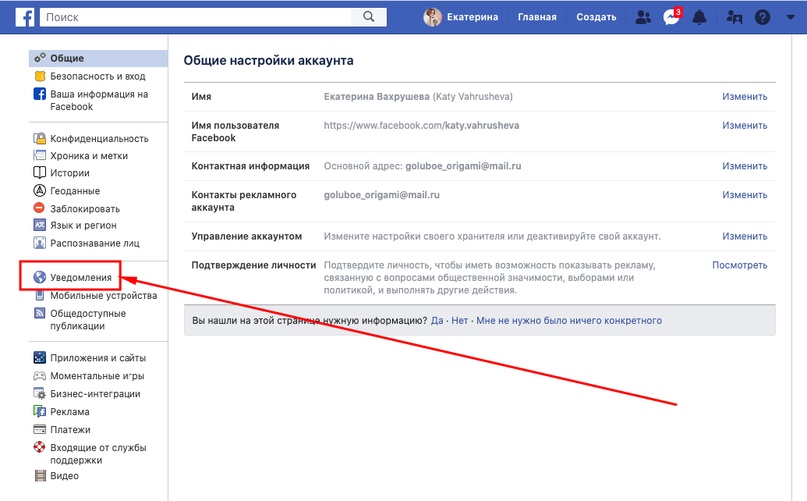Click shield icon beside Безопасность и вход

coord(40,76)
